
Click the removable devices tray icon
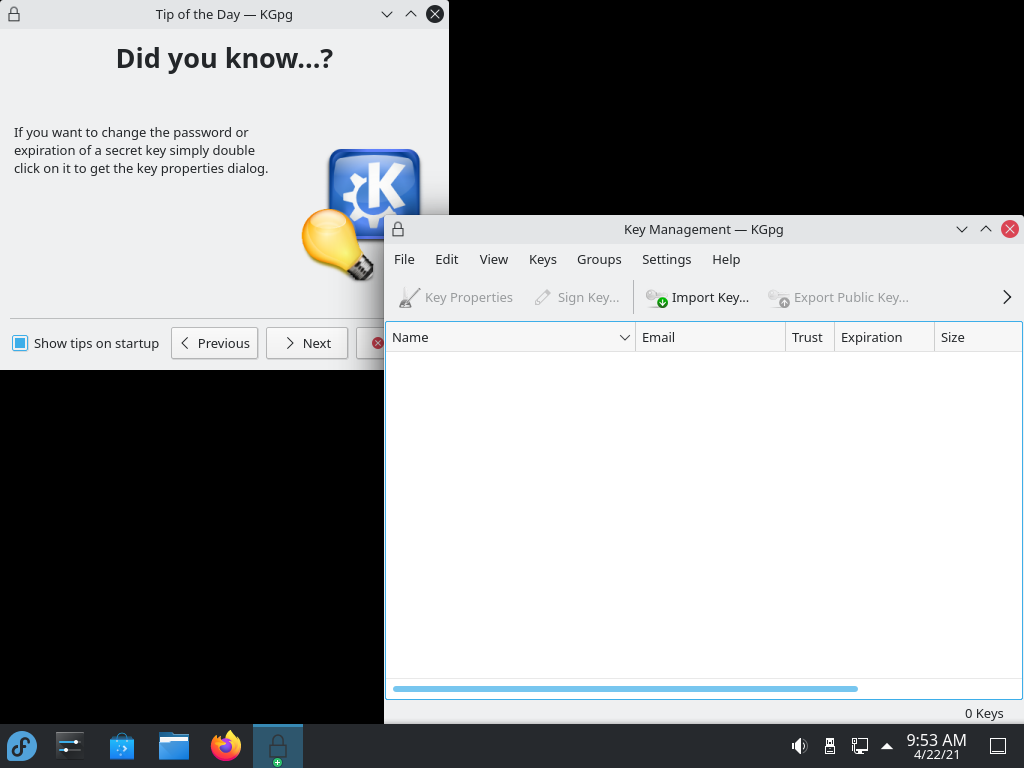coord(830,746)
